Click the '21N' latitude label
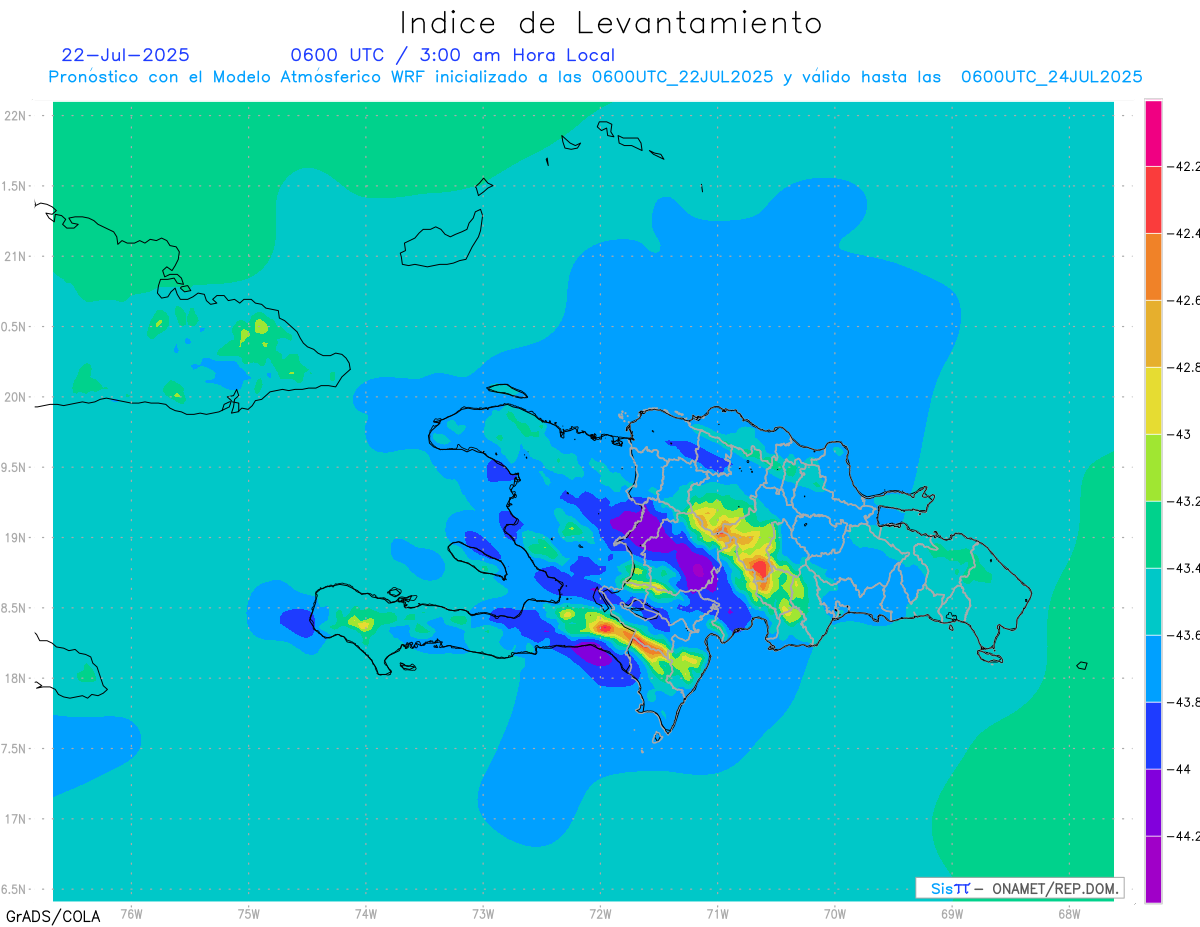Image resolution: width=1200 pixels, height=927 pixels. click(x=16, y=256)
